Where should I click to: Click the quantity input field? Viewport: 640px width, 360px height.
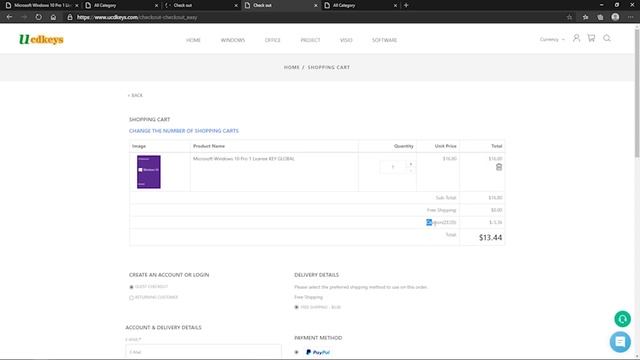click(393, 167)
